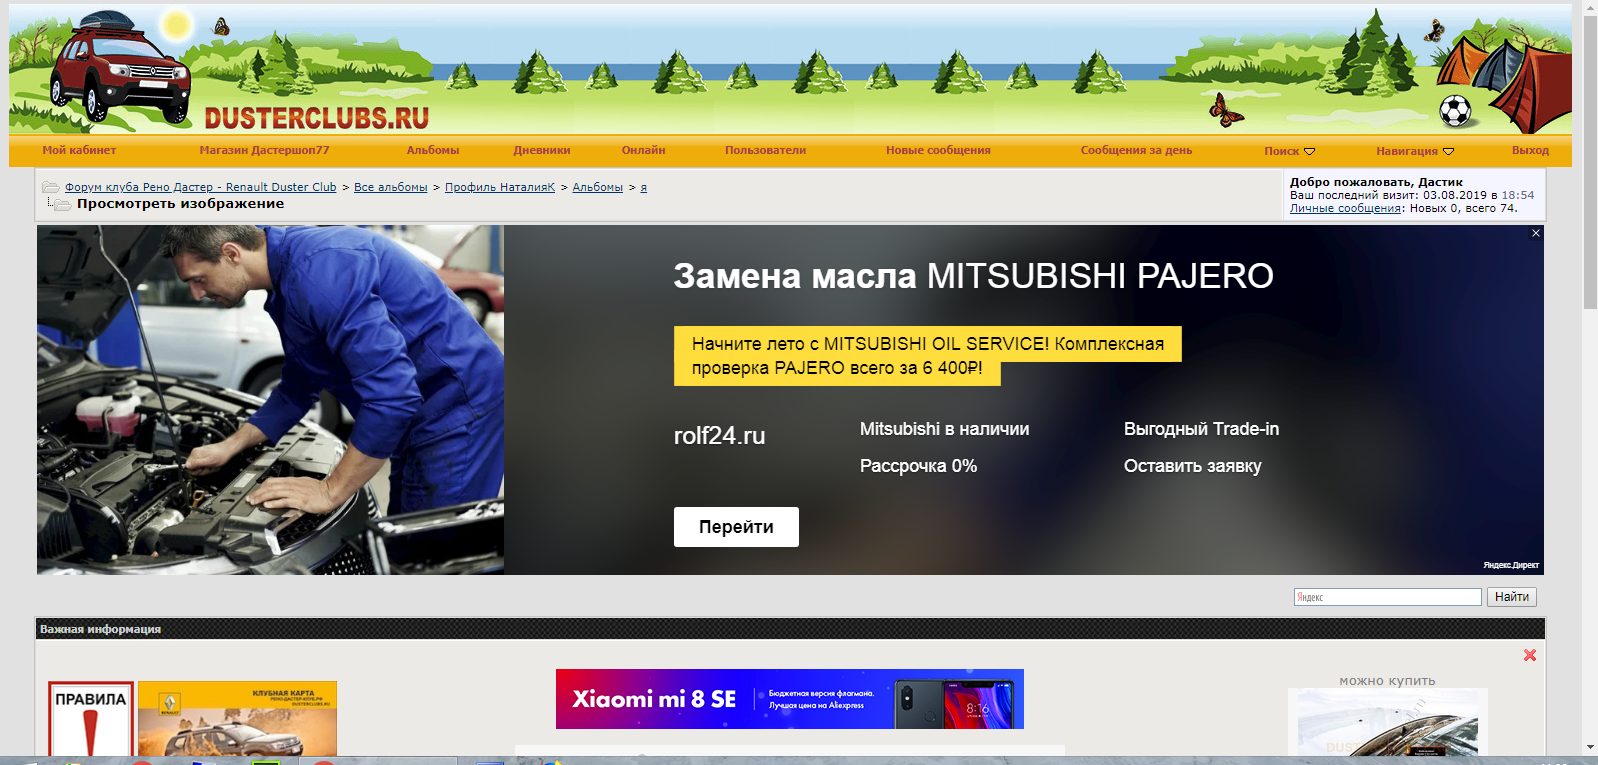
Task: Open Все альбомы breadcrumb link
Action: 391,187
